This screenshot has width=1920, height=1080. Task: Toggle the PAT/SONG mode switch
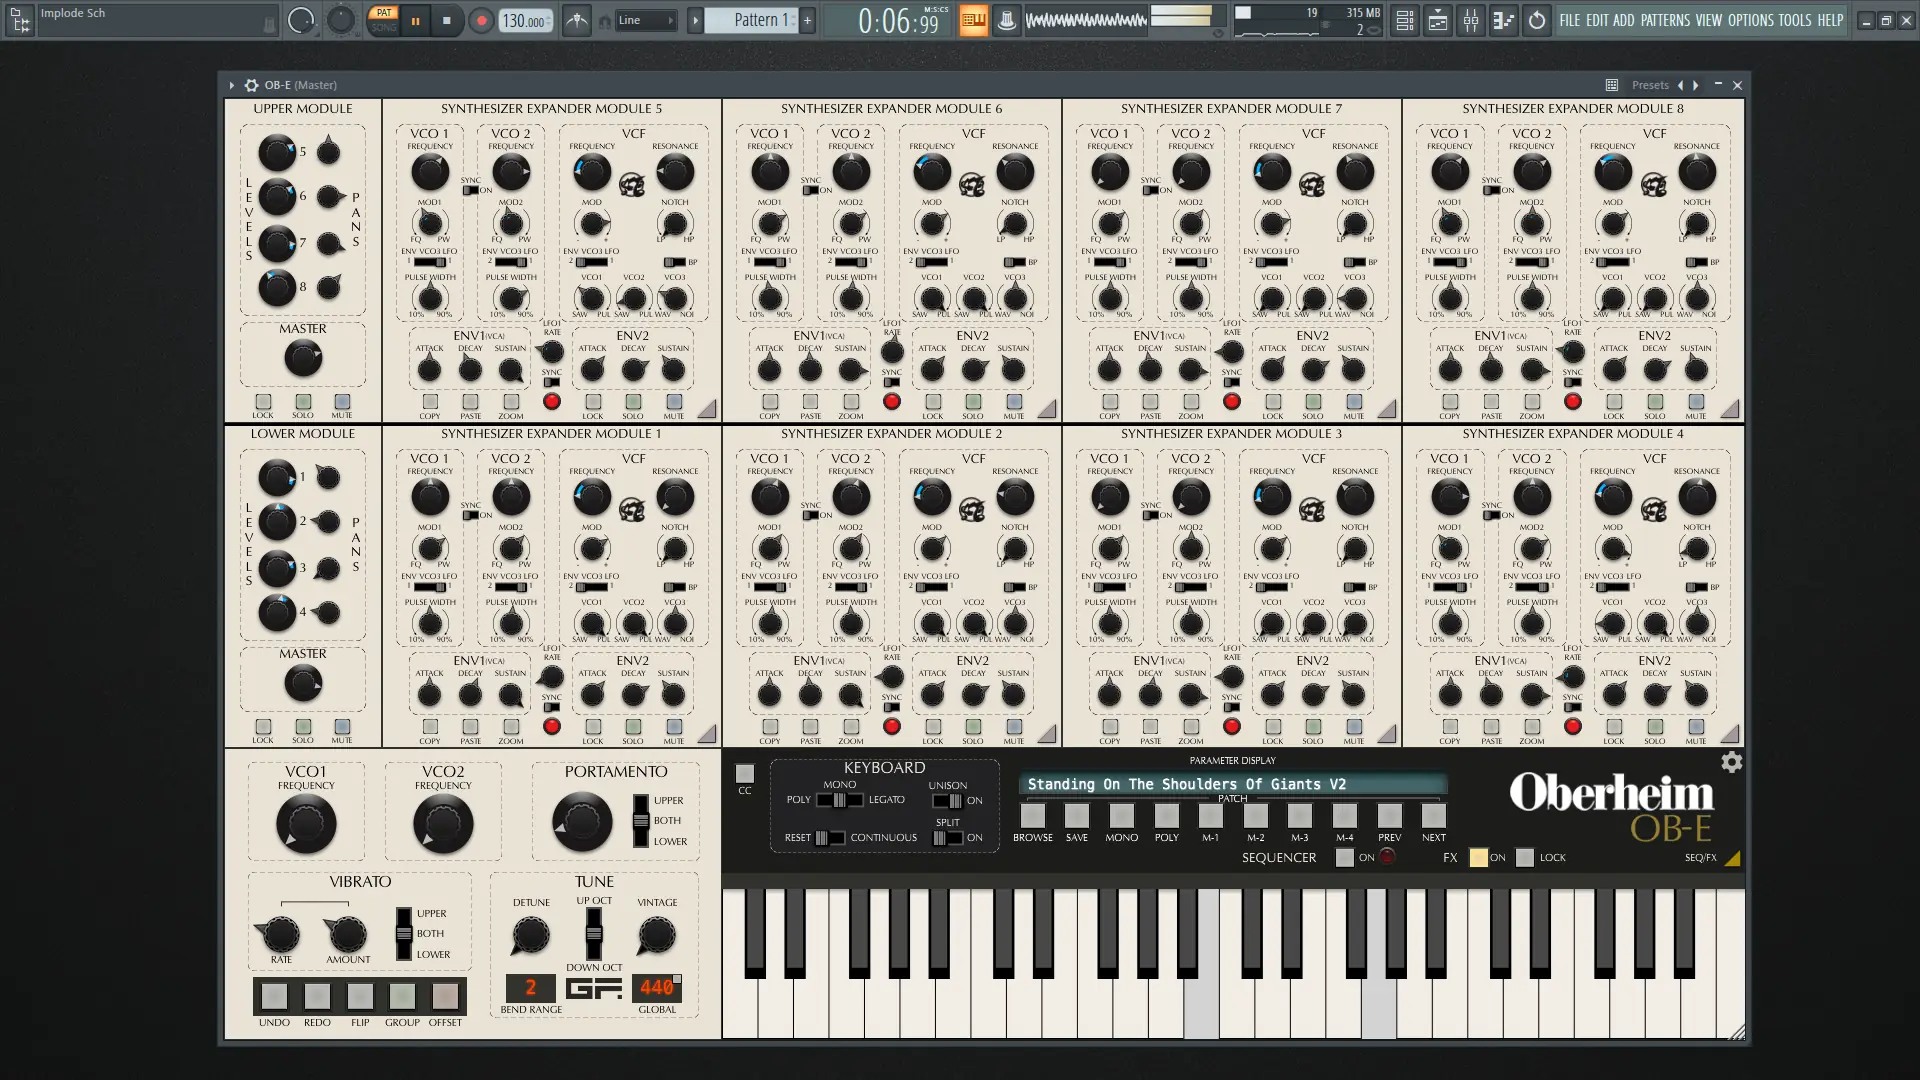coord(383,20)
